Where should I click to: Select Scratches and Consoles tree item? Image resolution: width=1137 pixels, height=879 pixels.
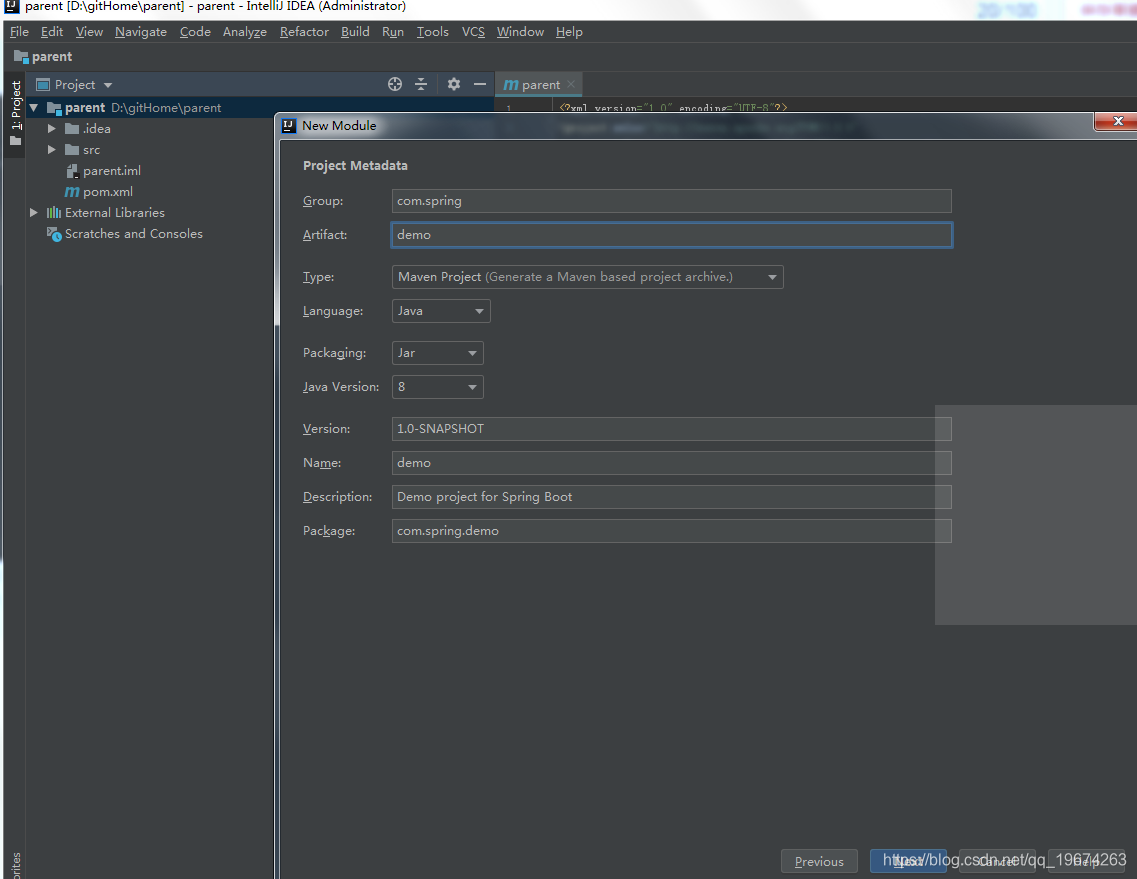click(x=133, y=234)
